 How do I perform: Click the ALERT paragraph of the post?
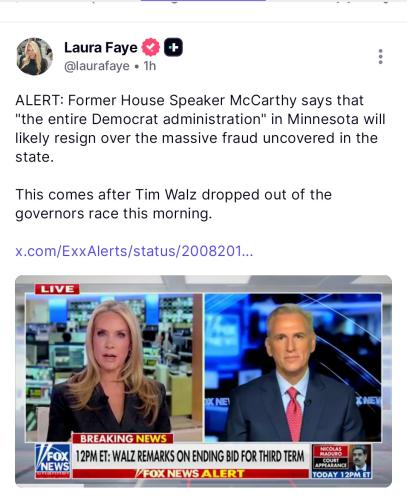(x=200, y=129)
